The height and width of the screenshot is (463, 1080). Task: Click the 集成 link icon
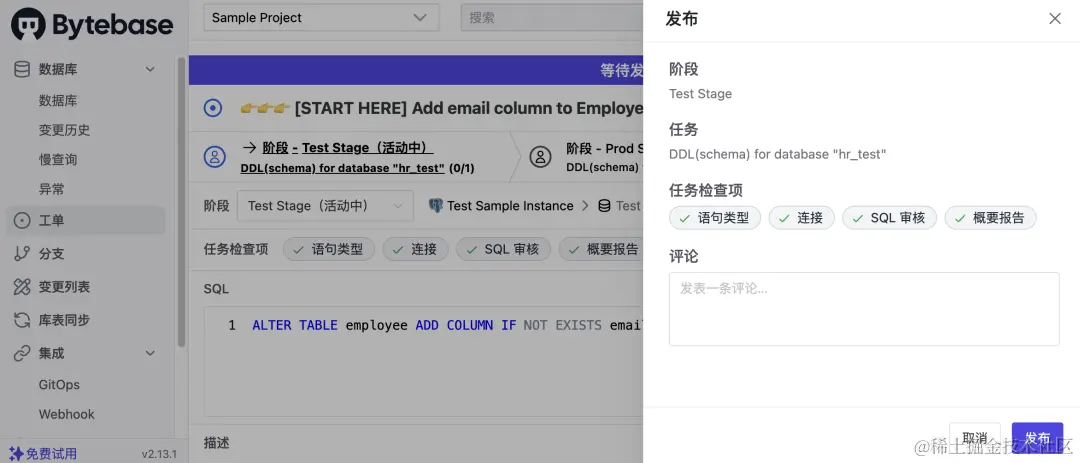[21, 353]
